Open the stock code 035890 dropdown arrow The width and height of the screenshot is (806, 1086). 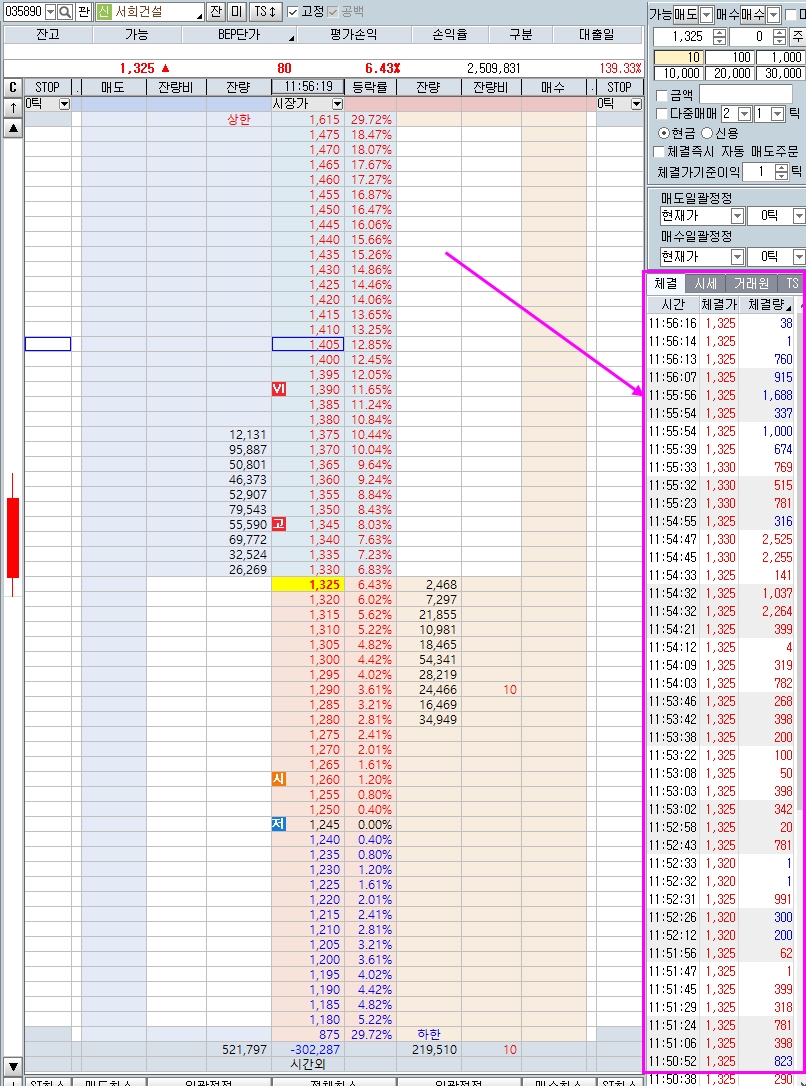point(50,12)
